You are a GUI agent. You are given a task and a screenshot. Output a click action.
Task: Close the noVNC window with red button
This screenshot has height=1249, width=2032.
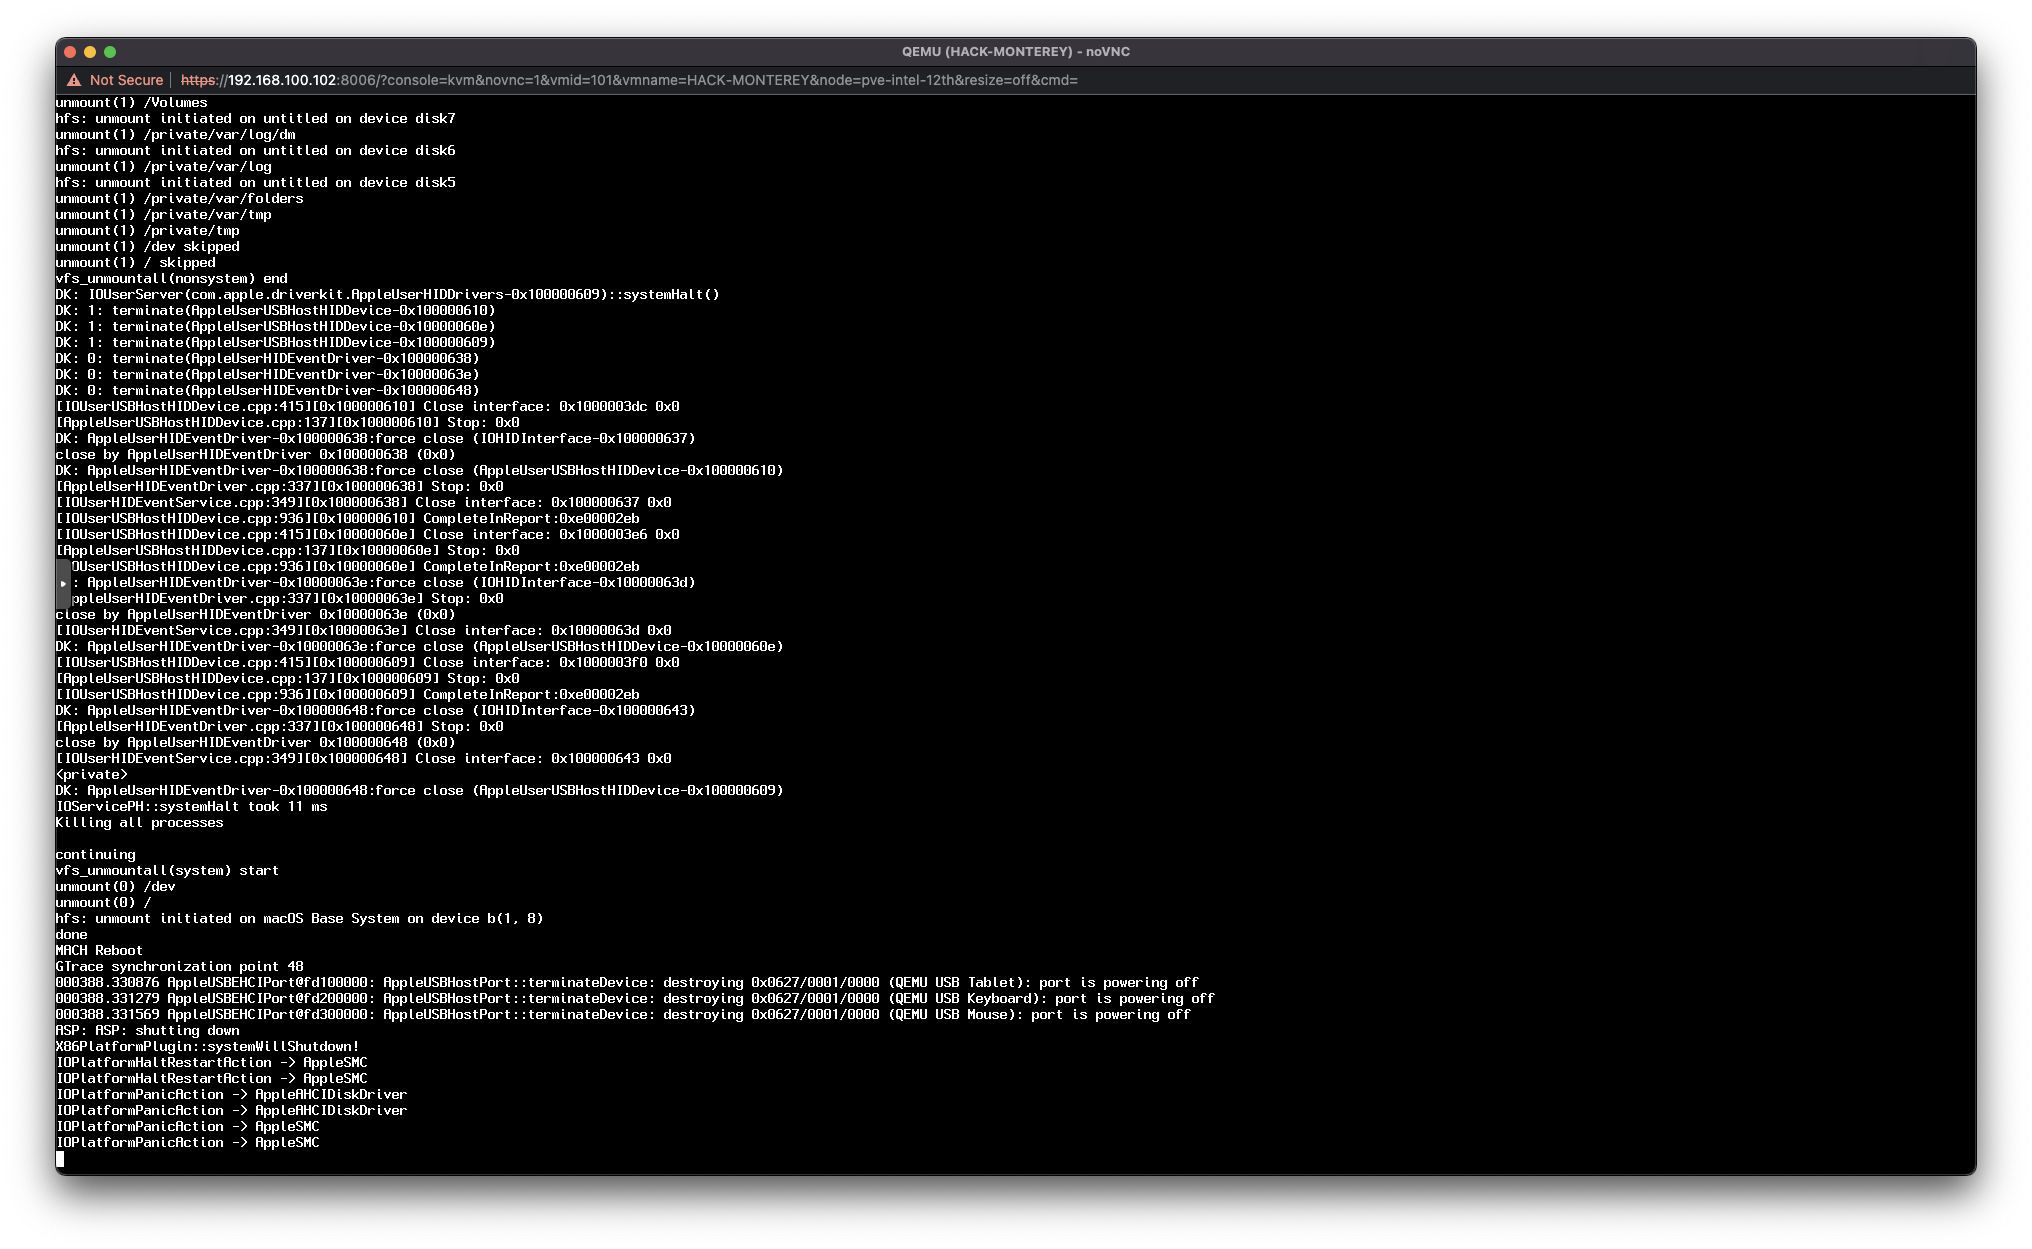tap(70, 52)
